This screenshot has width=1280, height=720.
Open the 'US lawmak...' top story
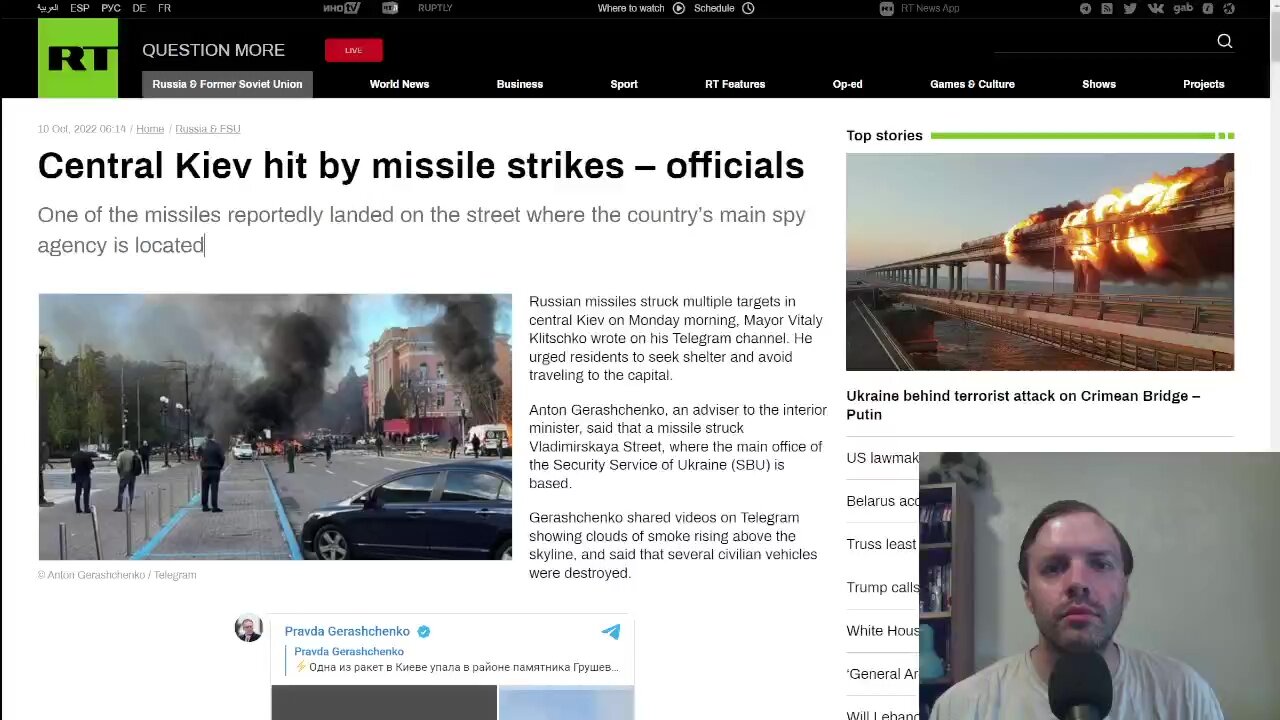(x=882, y=458)
